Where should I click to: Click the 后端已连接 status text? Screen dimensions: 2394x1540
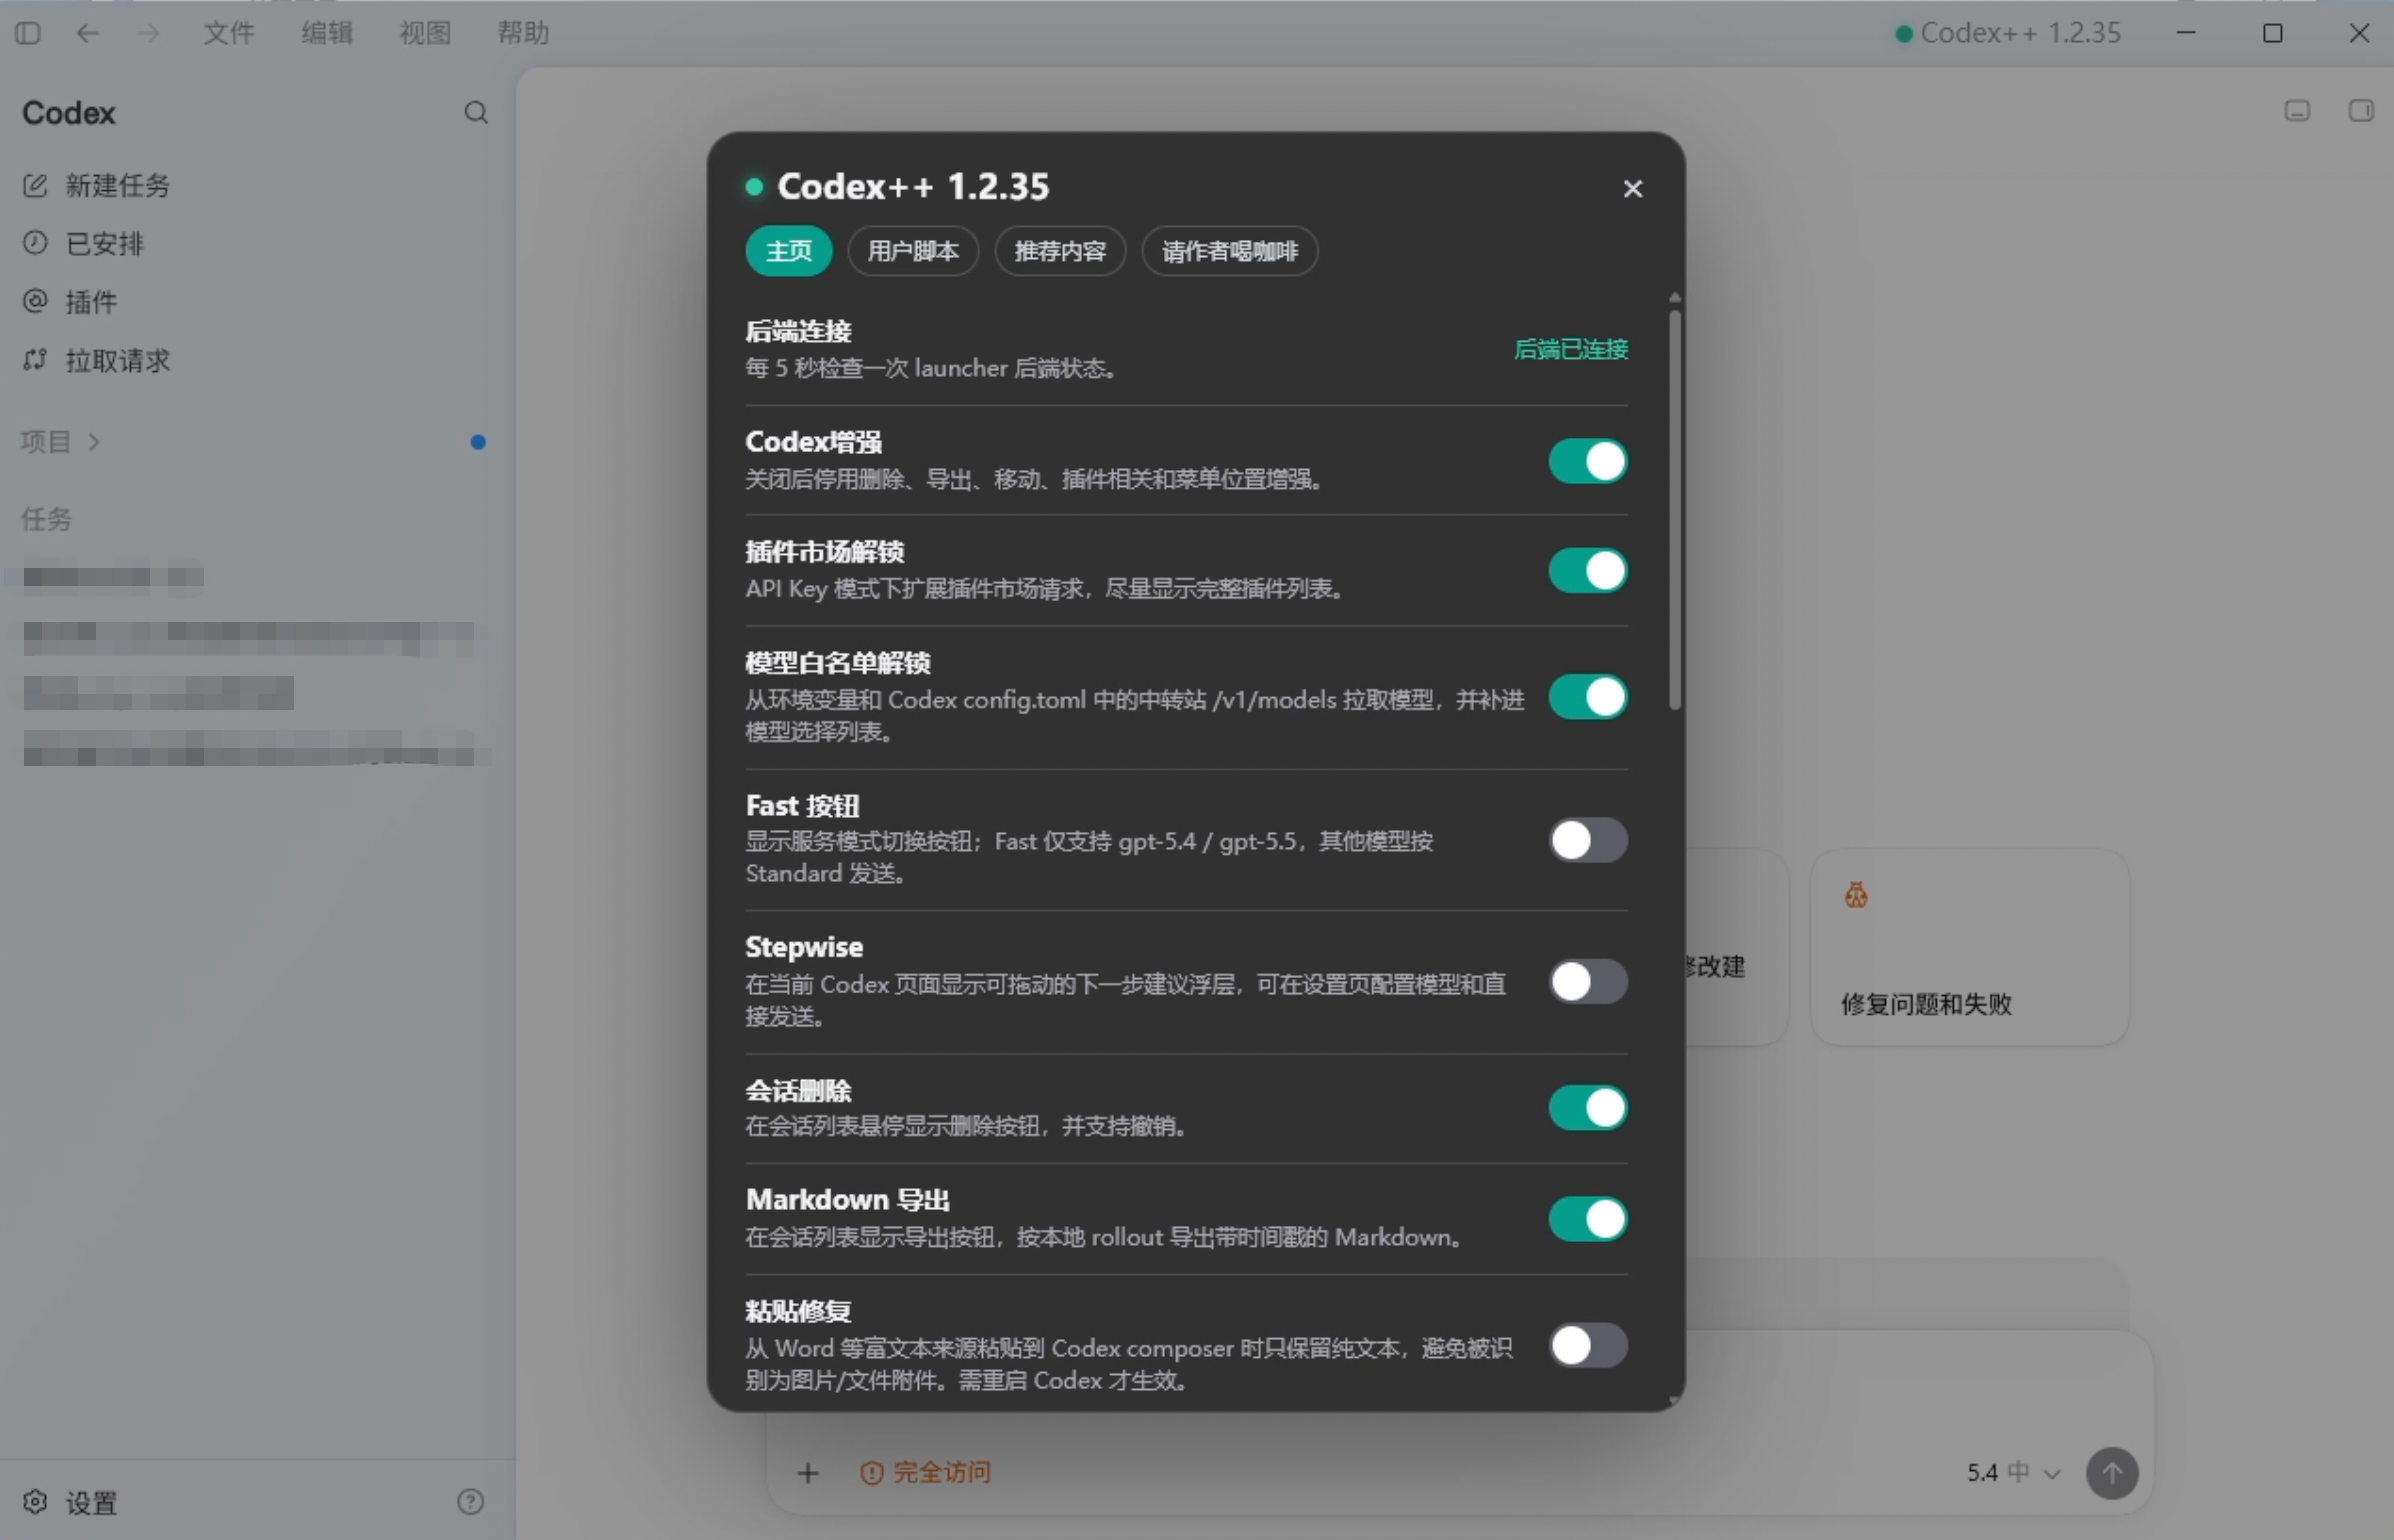(x=1571, y=349)
